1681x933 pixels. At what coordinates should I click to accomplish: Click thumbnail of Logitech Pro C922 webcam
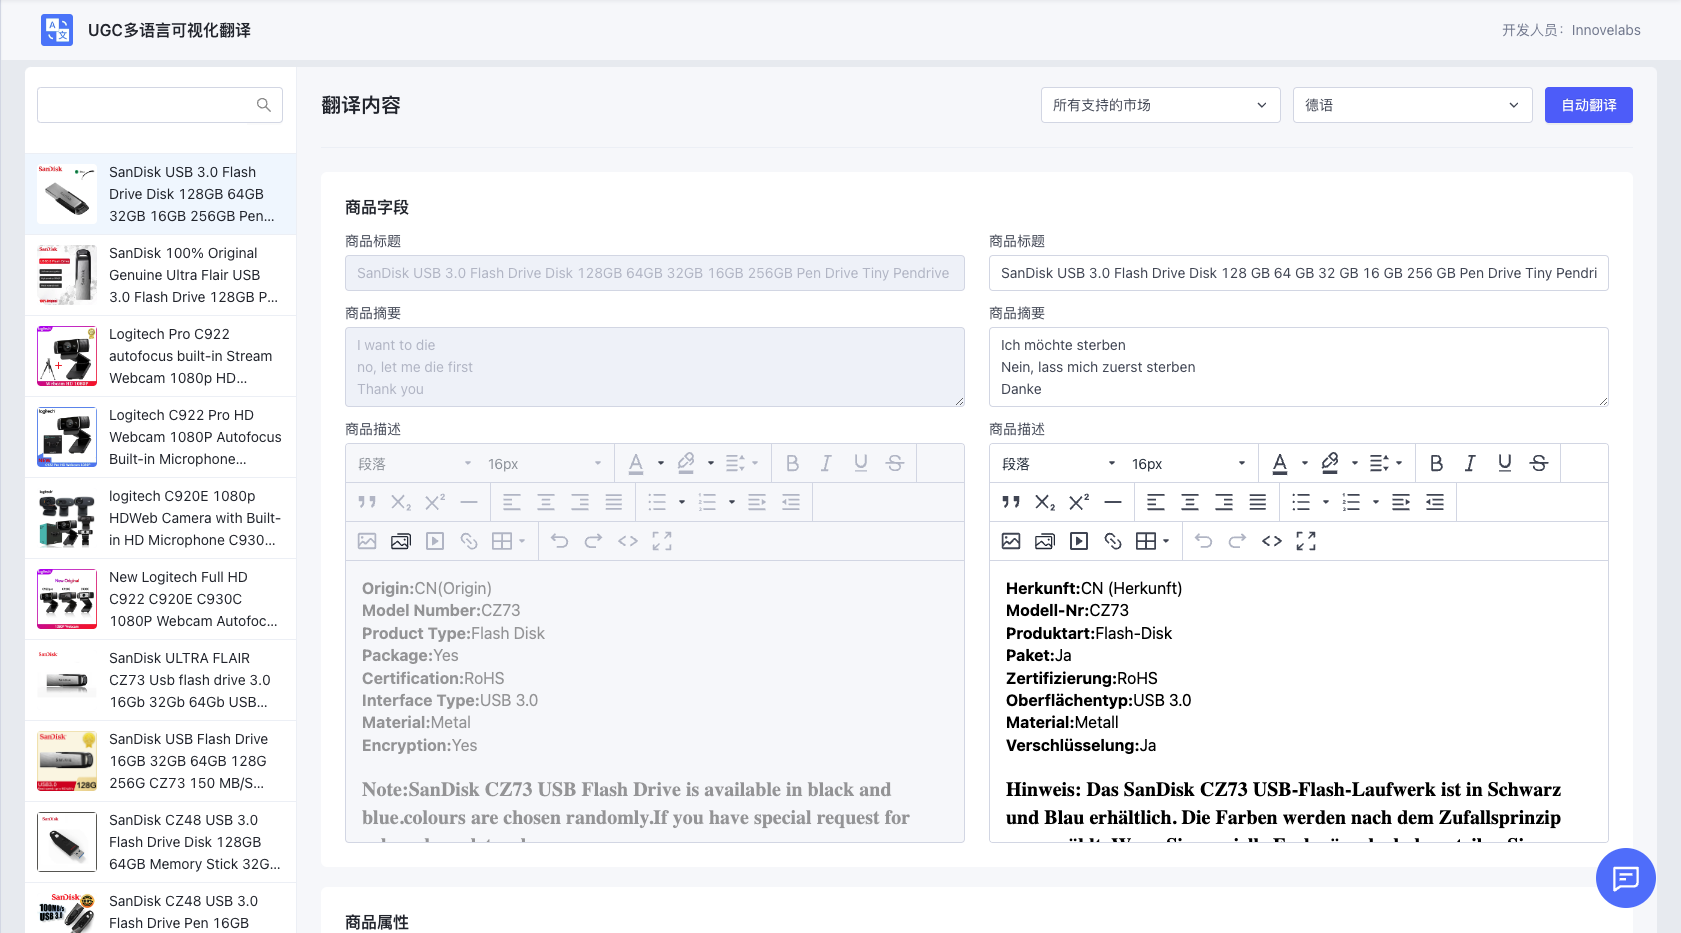point(67,356)
